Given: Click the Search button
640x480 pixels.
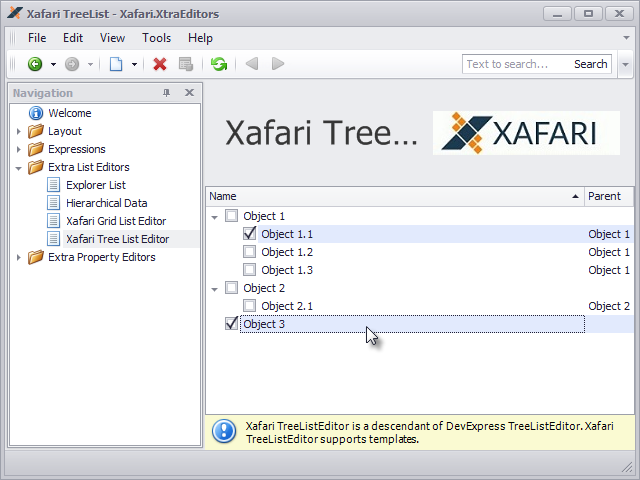Looking at the screenshot, I should 591,64.
